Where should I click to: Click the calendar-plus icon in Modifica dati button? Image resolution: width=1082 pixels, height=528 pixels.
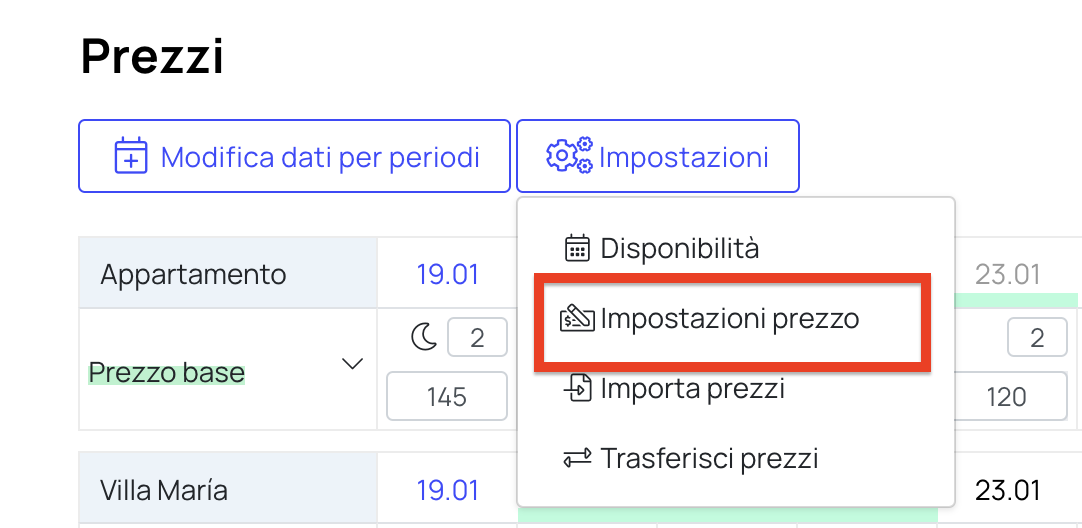pyautogui.click(x=130, y=156)
